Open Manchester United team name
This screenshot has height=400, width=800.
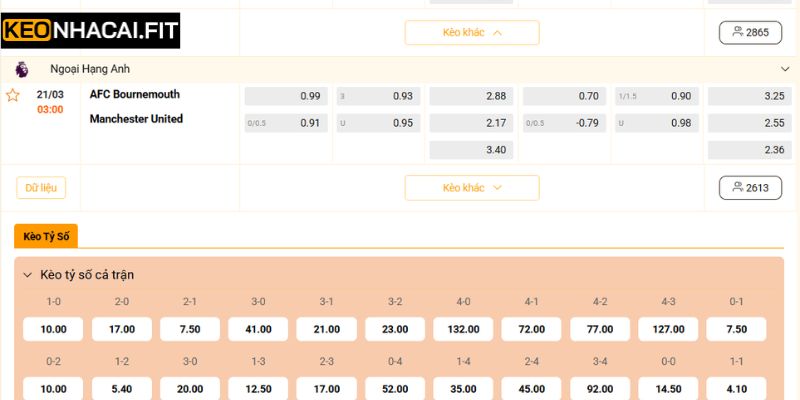(136, 119)
